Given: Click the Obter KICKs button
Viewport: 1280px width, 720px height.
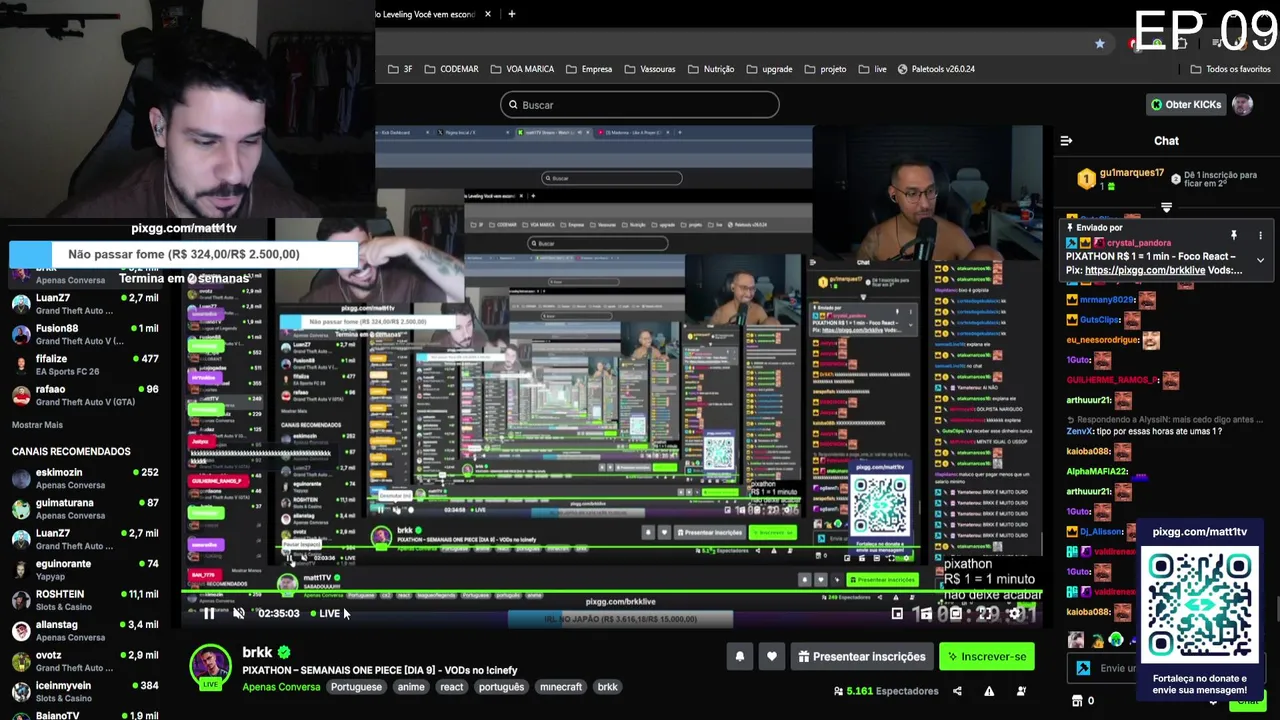Looking at the screenshot, I should (1186, 105).
